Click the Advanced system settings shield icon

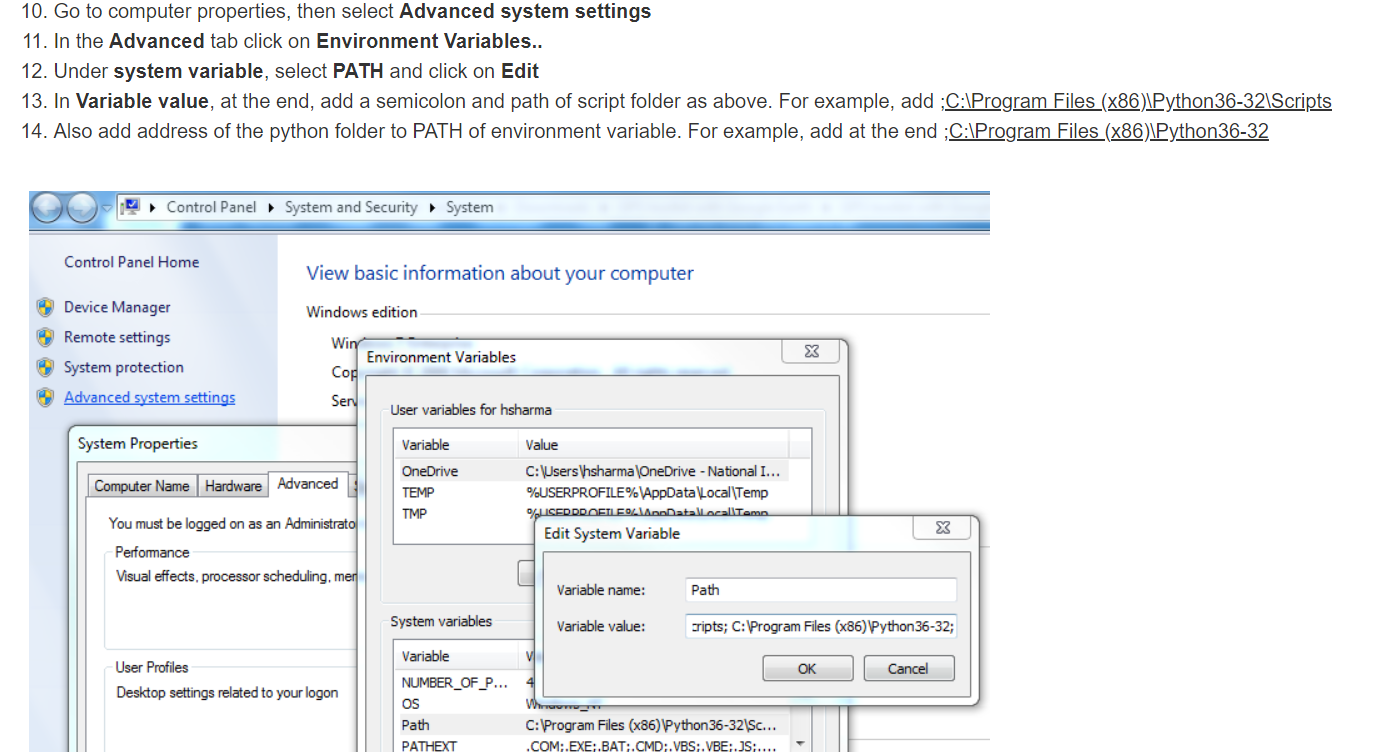(x=46, y=397)
